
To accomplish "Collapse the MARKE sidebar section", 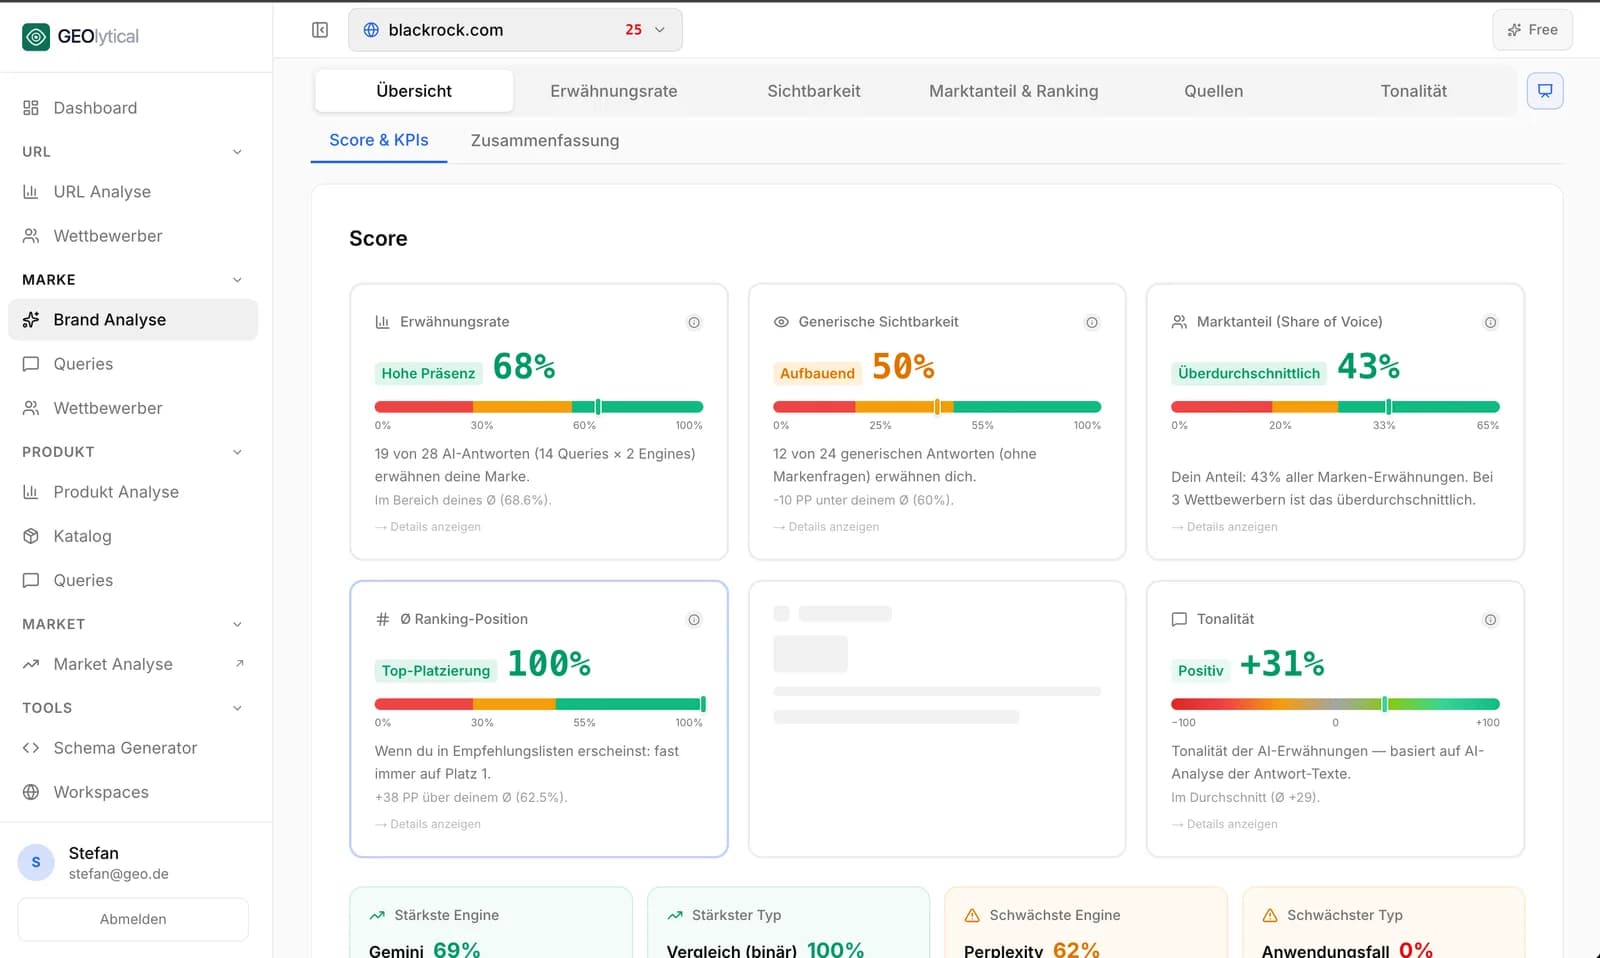I will pyautogui.click(x=237, y=280).
